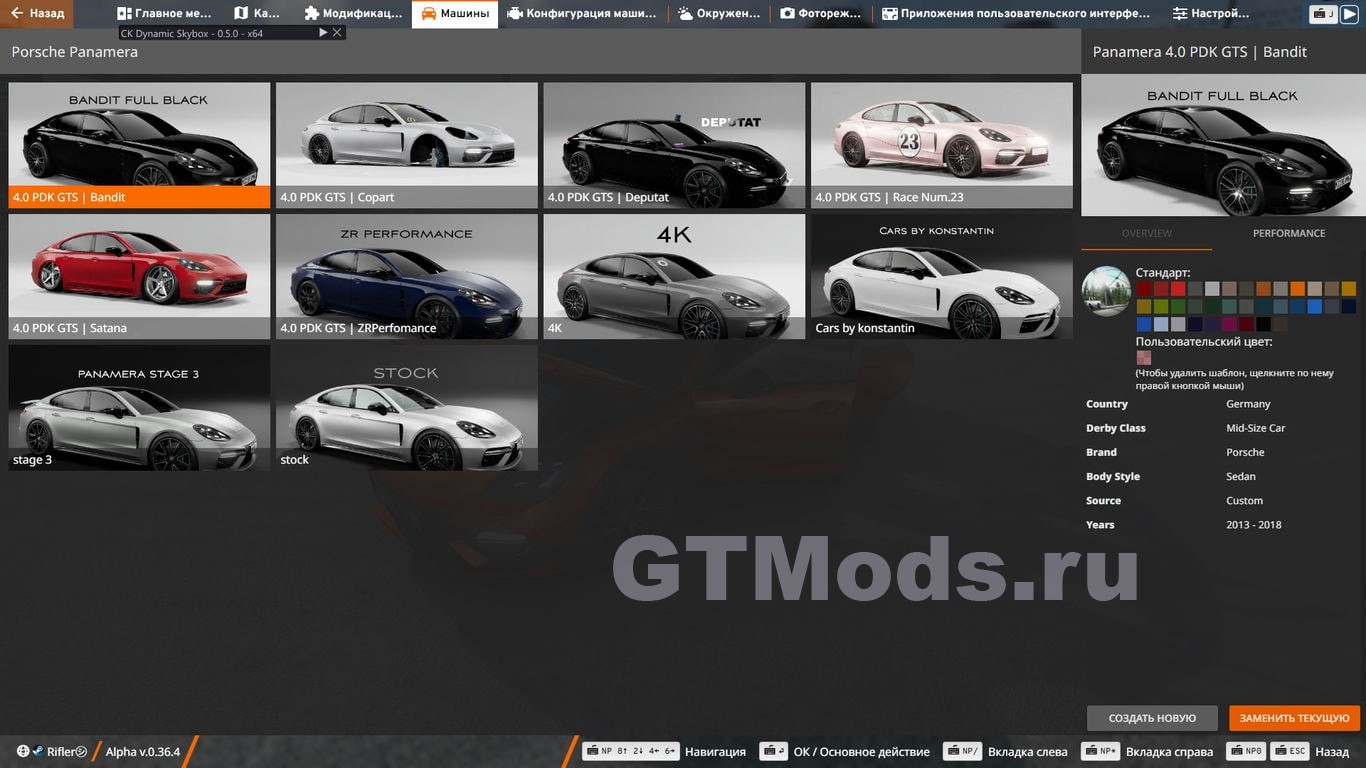Click the Steam icon beside Rifler
Image resolution: width=1366 pixels, height=768 pixels.
pyautogui.click(x=37, y=751)
